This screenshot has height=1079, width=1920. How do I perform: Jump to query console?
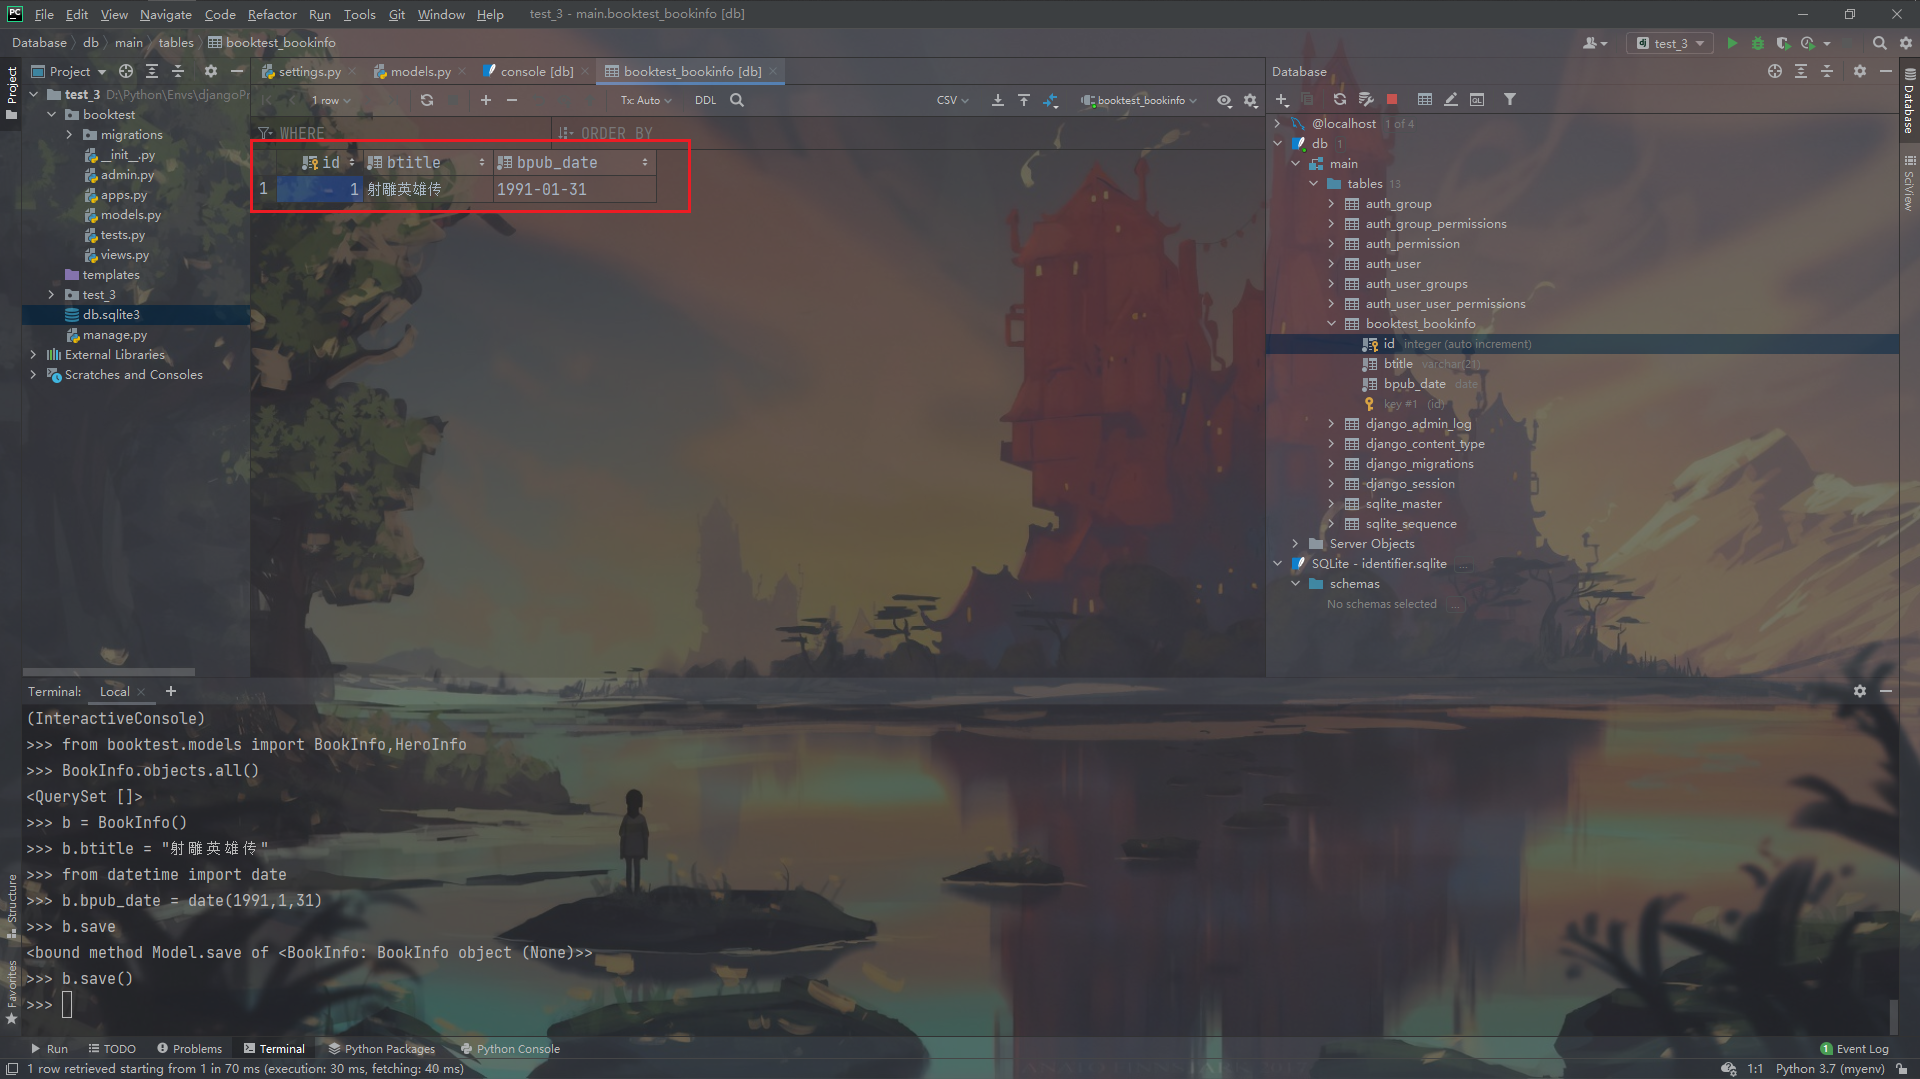(1477, 99)
